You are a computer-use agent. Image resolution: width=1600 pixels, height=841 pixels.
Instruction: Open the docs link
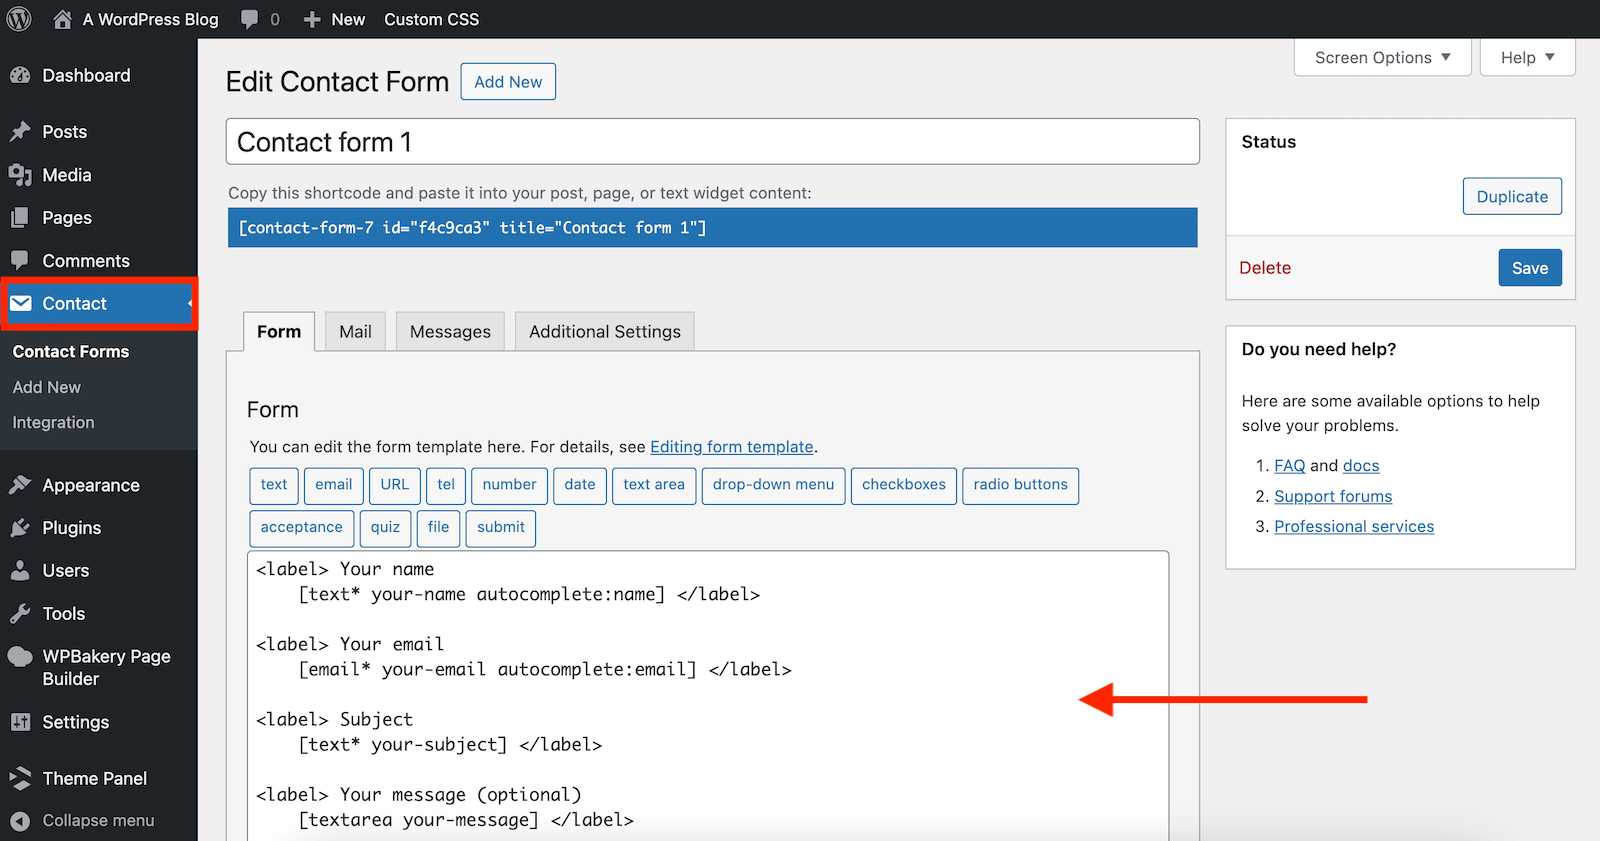click(x=1361, y=466)
